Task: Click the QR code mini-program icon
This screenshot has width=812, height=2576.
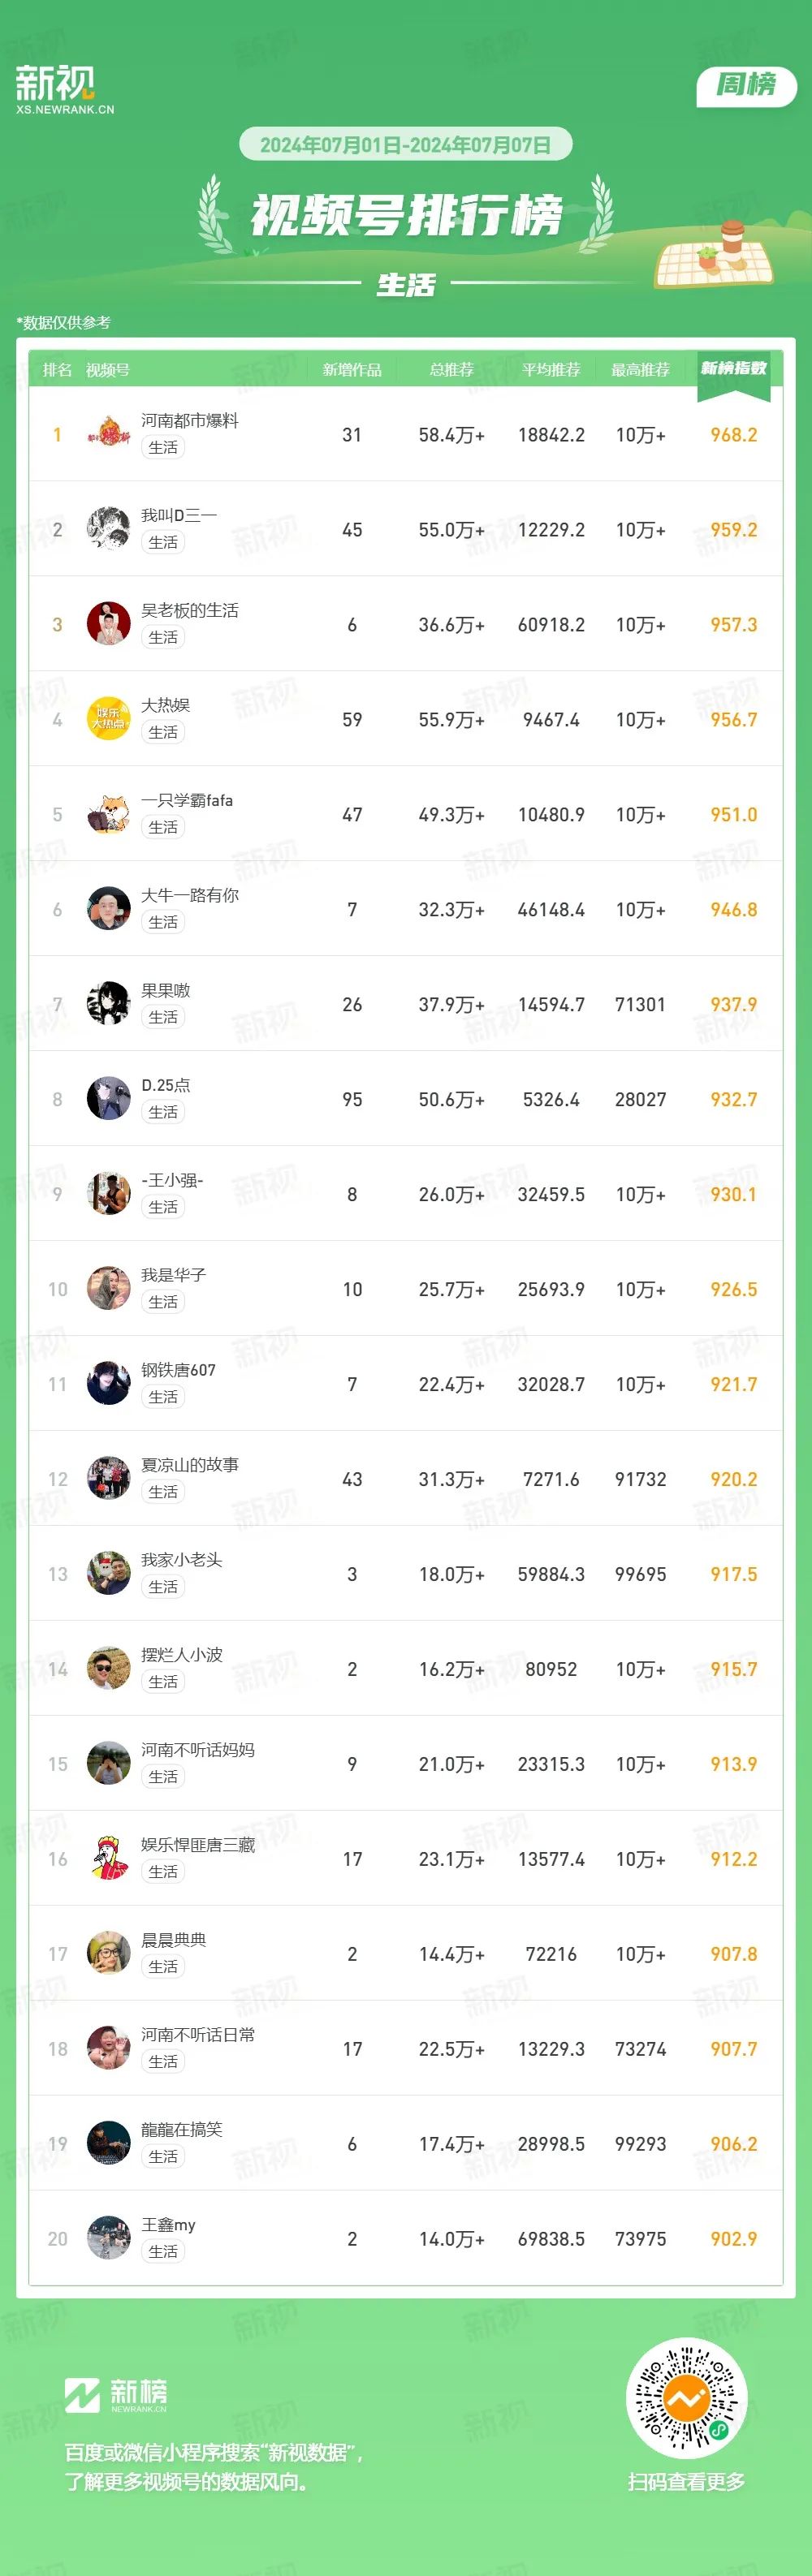Action: tap(686, 2398)
